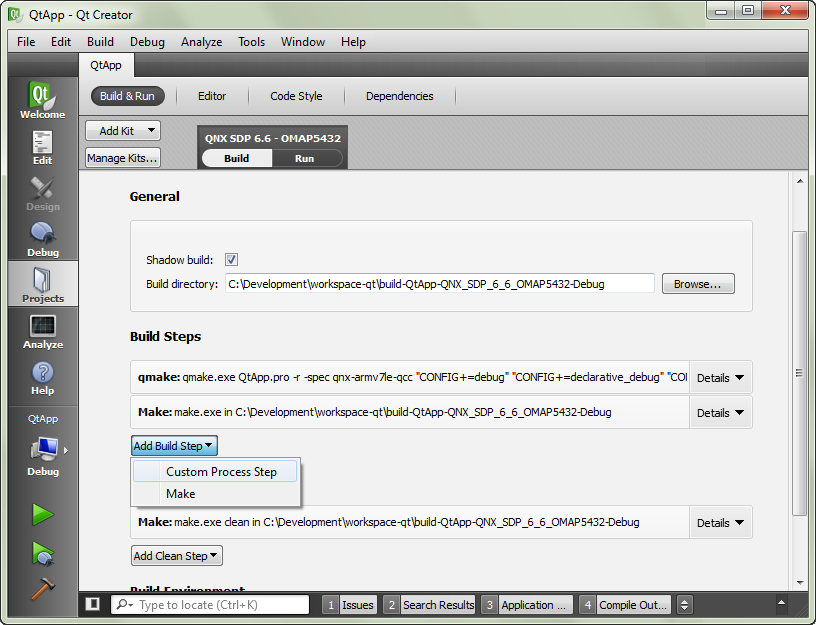Open the Help mode
Screen dimensions: 816x625
coord(42,377)
